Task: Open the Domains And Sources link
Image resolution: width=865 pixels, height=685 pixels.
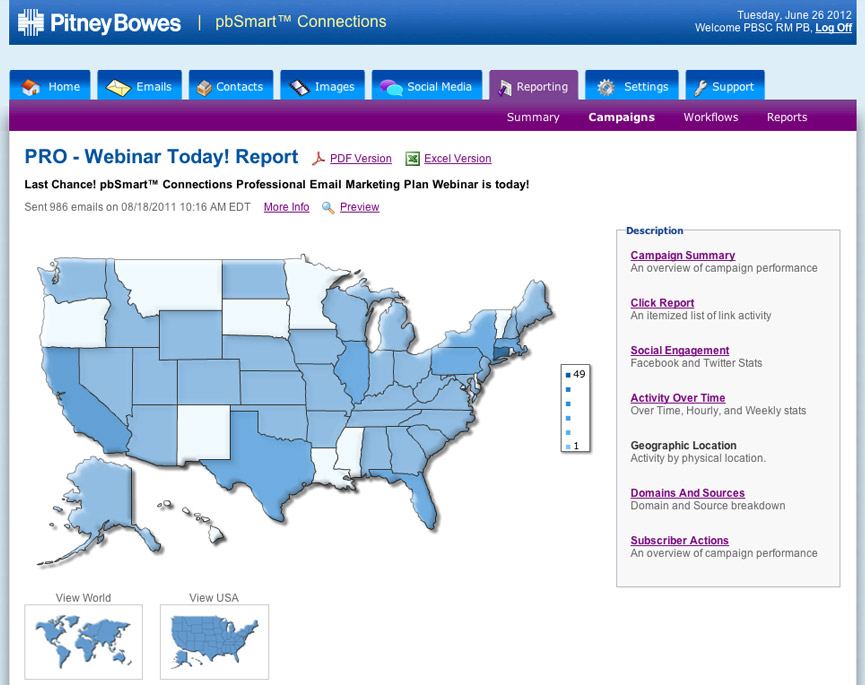Action: (x=687, y=493)
